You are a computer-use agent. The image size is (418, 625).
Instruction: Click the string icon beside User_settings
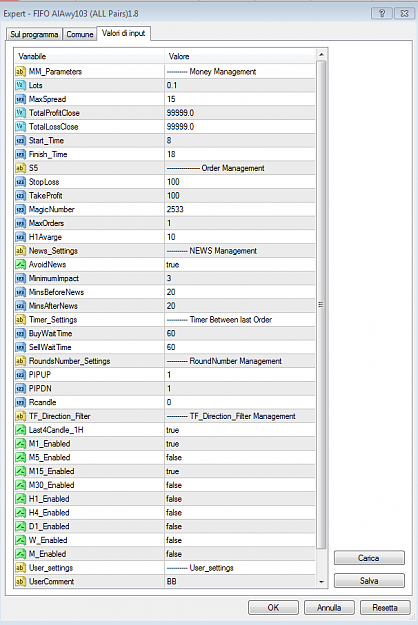pyautogui.click(x=20, y=568)
